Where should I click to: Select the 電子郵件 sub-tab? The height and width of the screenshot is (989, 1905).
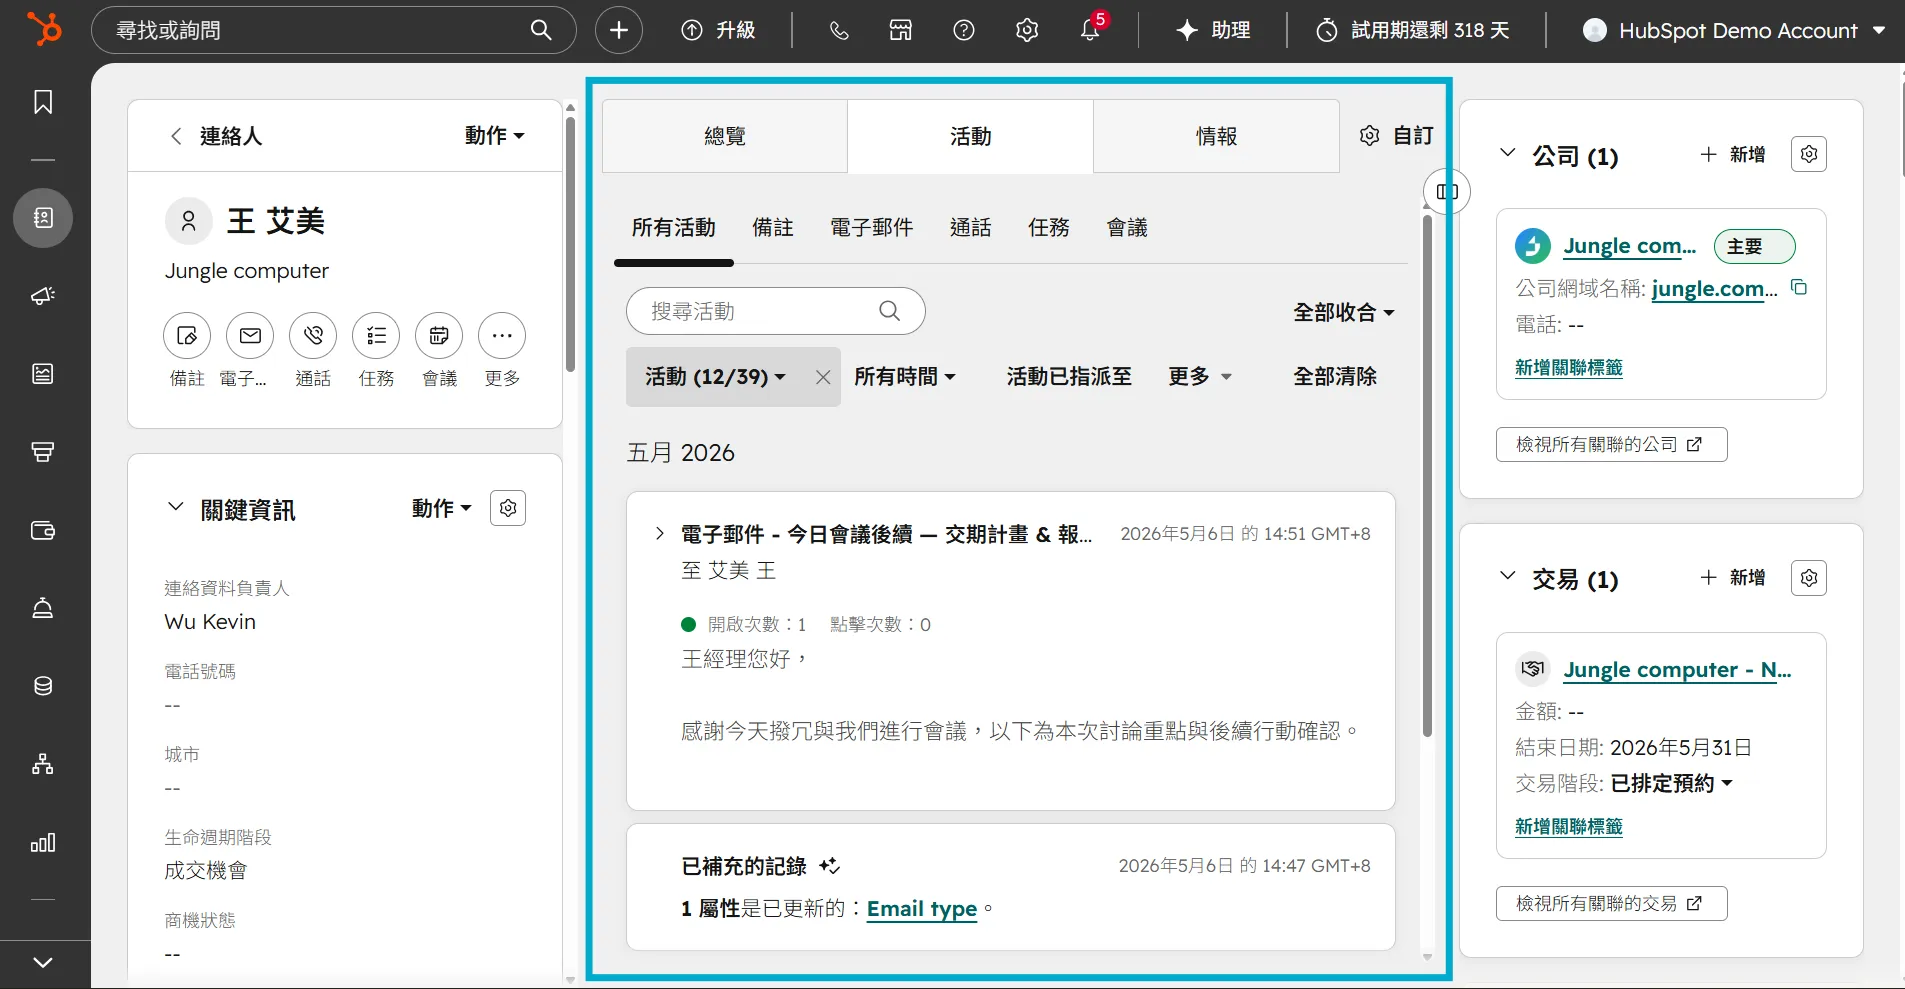coord(872,228)
